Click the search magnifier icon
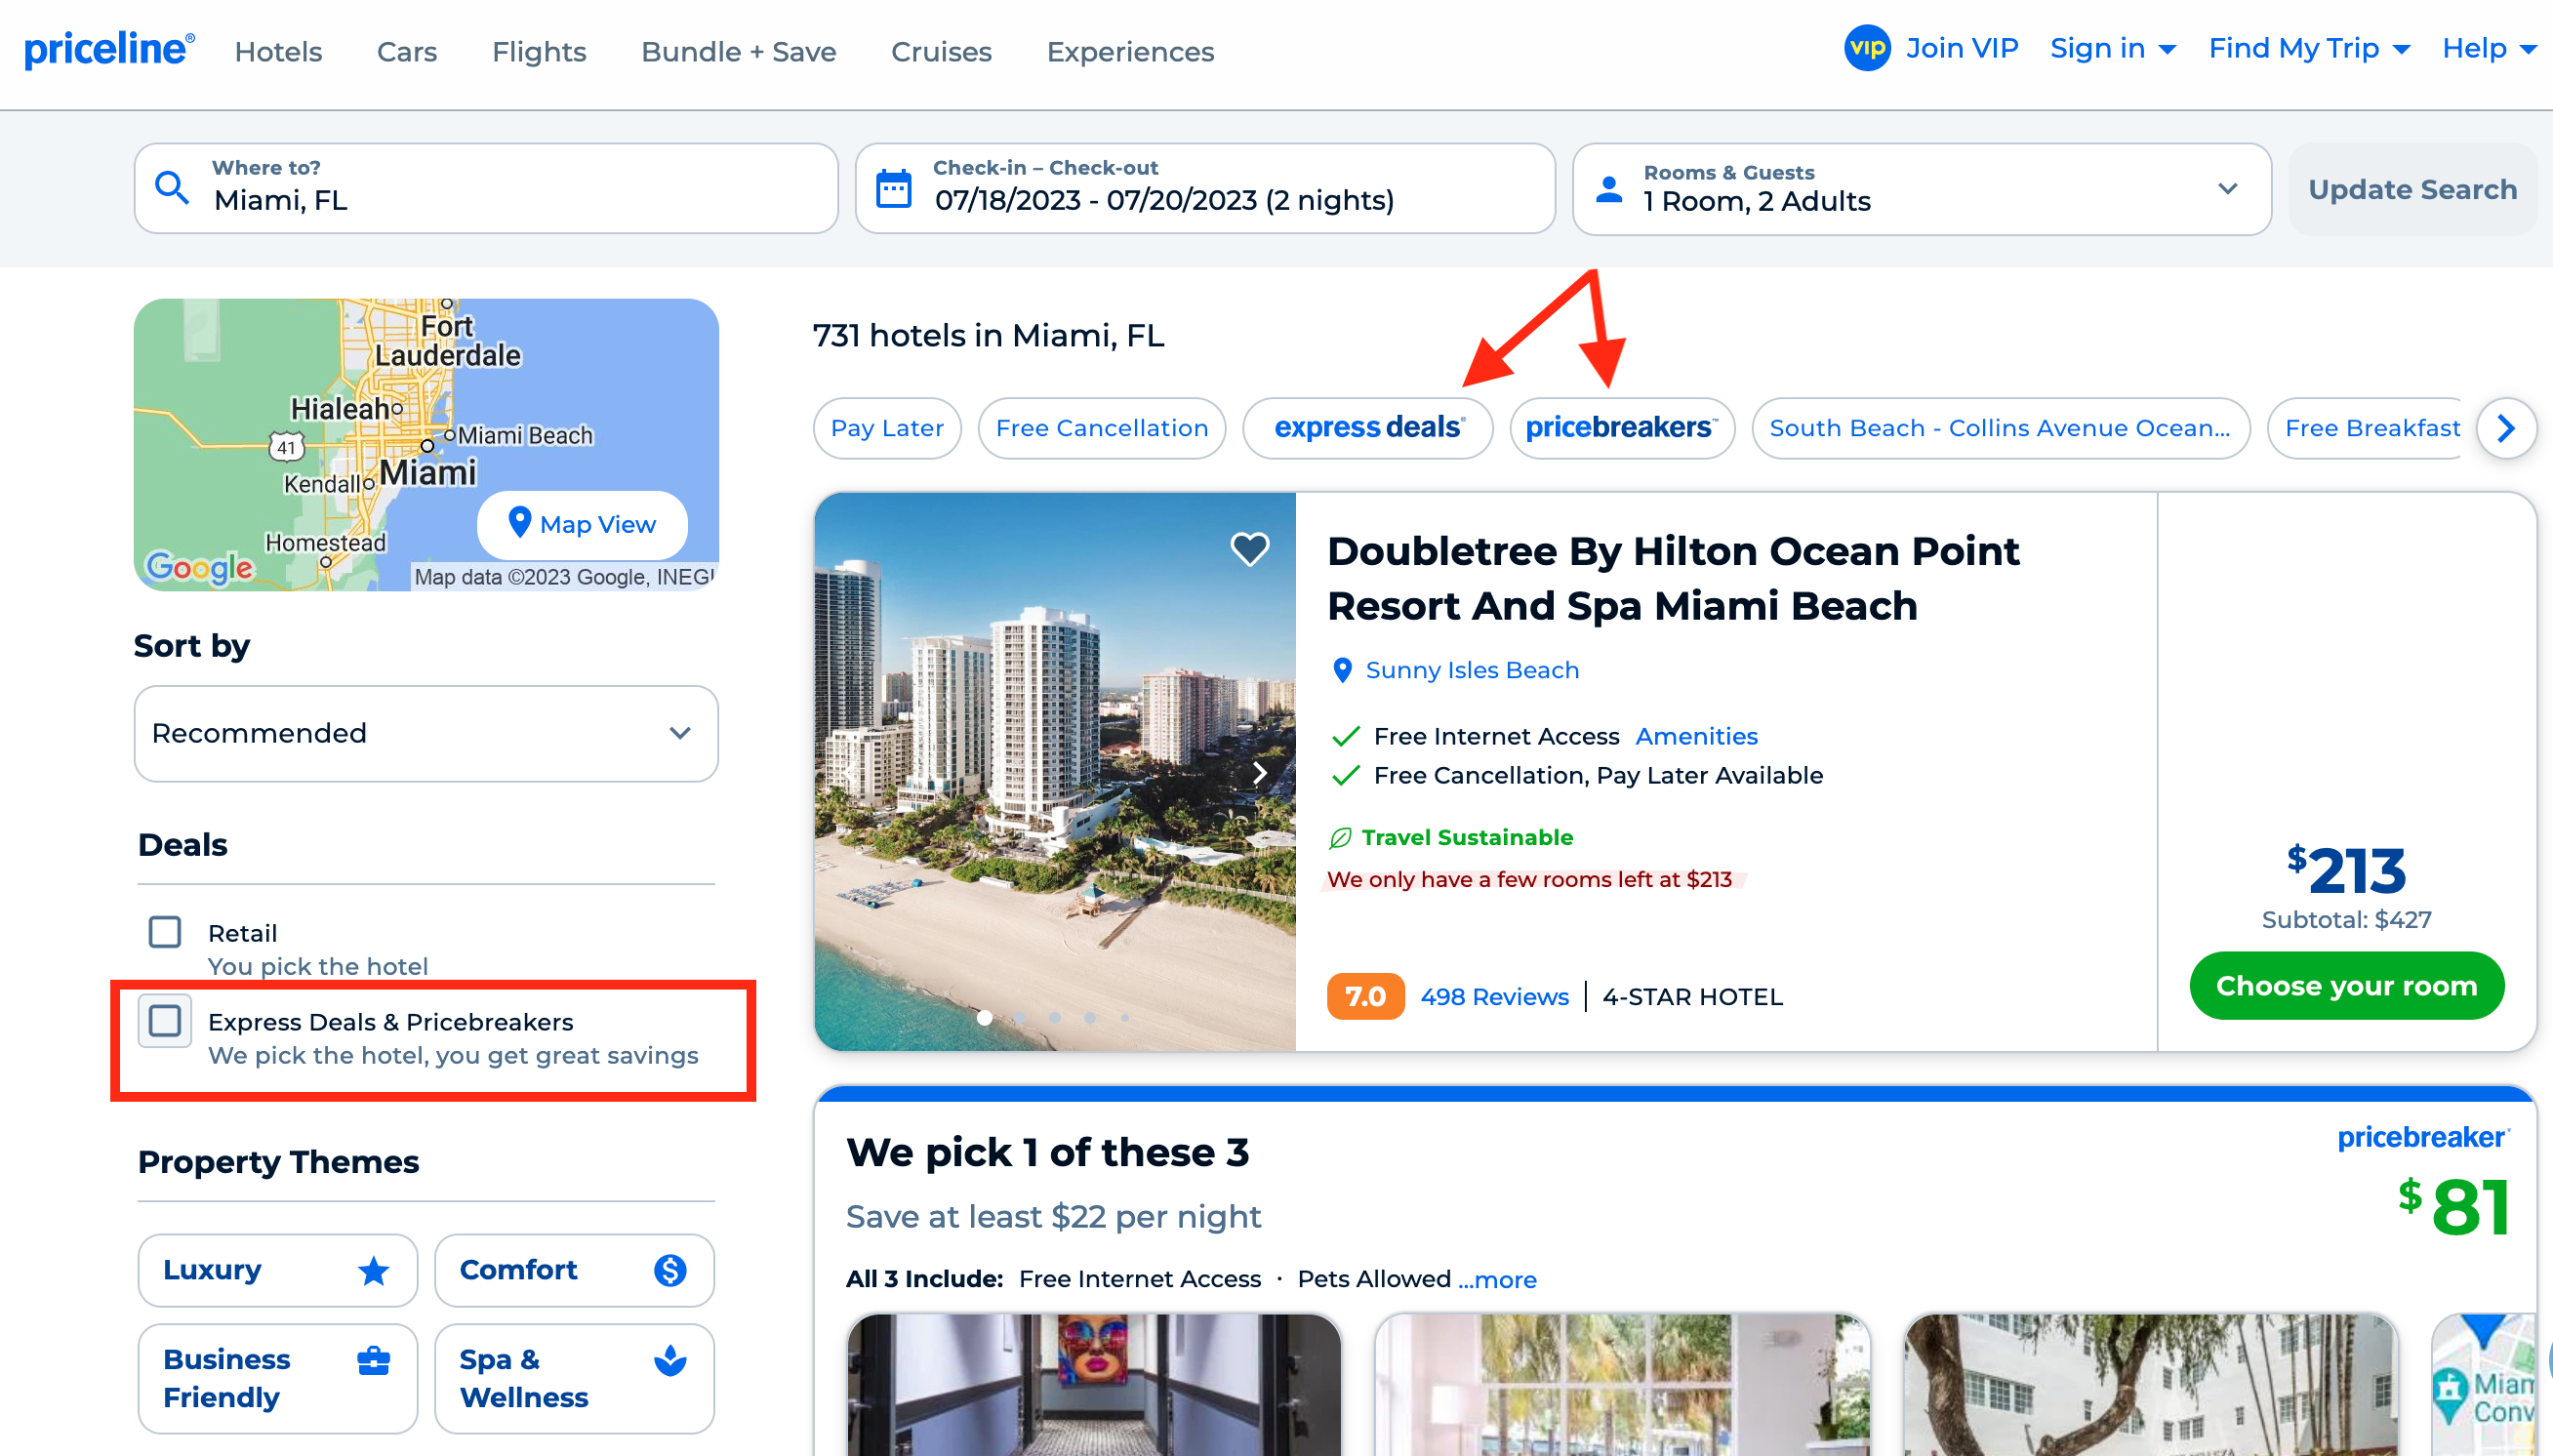The height and width of the screenshot is (1456, 2553). coord(172,188)
